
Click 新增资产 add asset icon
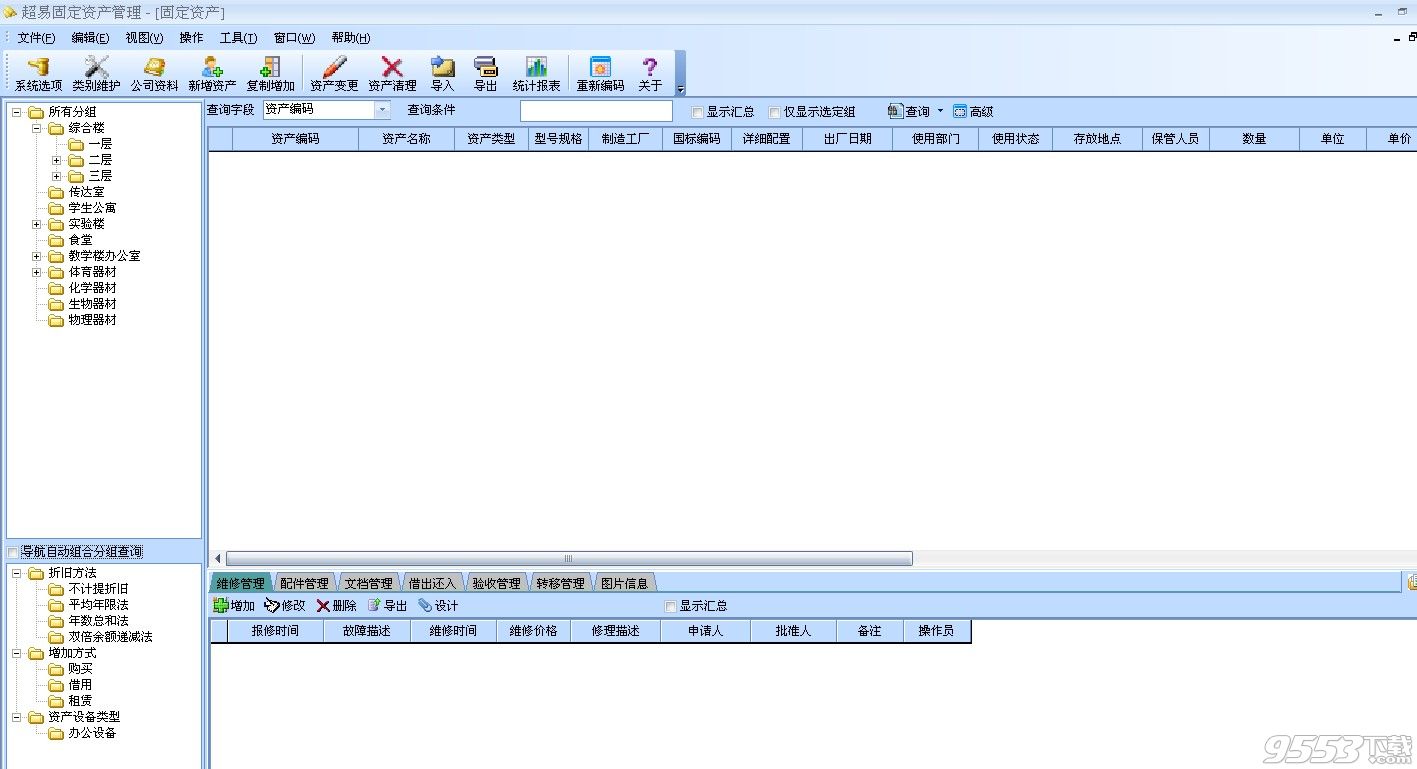click(x=212, y=74)
